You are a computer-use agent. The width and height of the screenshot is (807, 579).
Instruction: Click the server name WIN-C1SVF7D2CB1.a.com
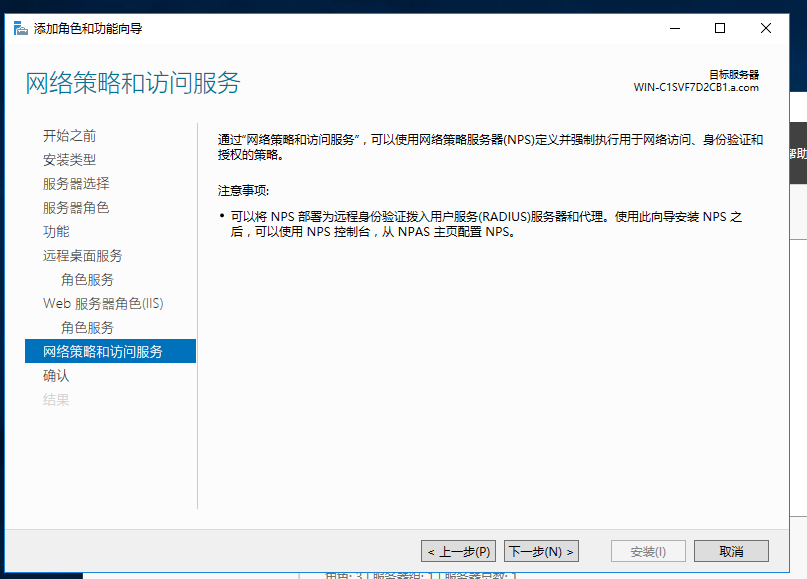click(x=696, y=87)
